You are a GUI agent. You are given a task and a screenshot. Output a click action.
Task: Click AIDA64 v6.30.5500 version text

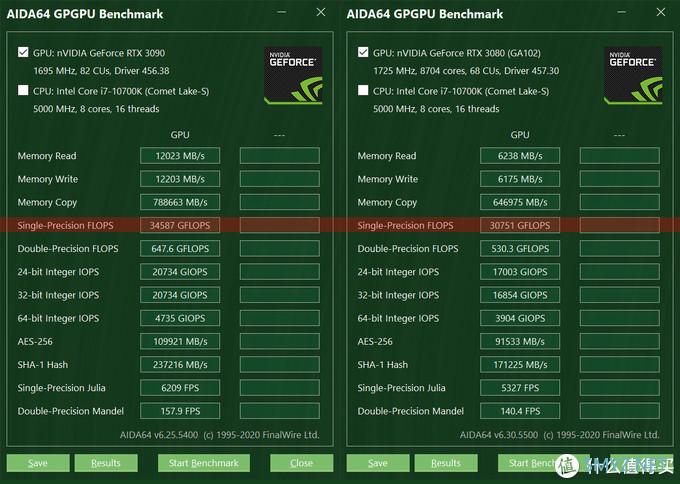click(x=499, y=435)
